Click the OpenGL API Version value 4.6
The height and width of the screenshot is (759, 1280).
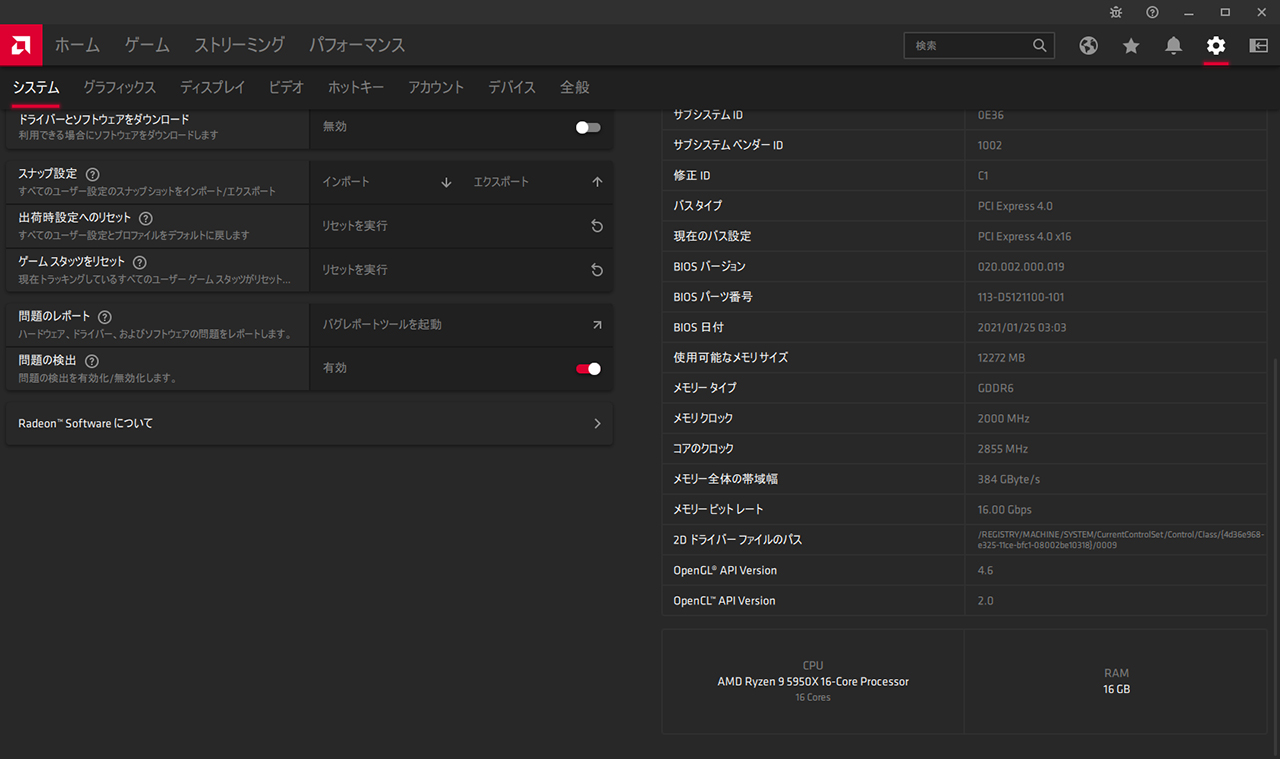(985, 571)
